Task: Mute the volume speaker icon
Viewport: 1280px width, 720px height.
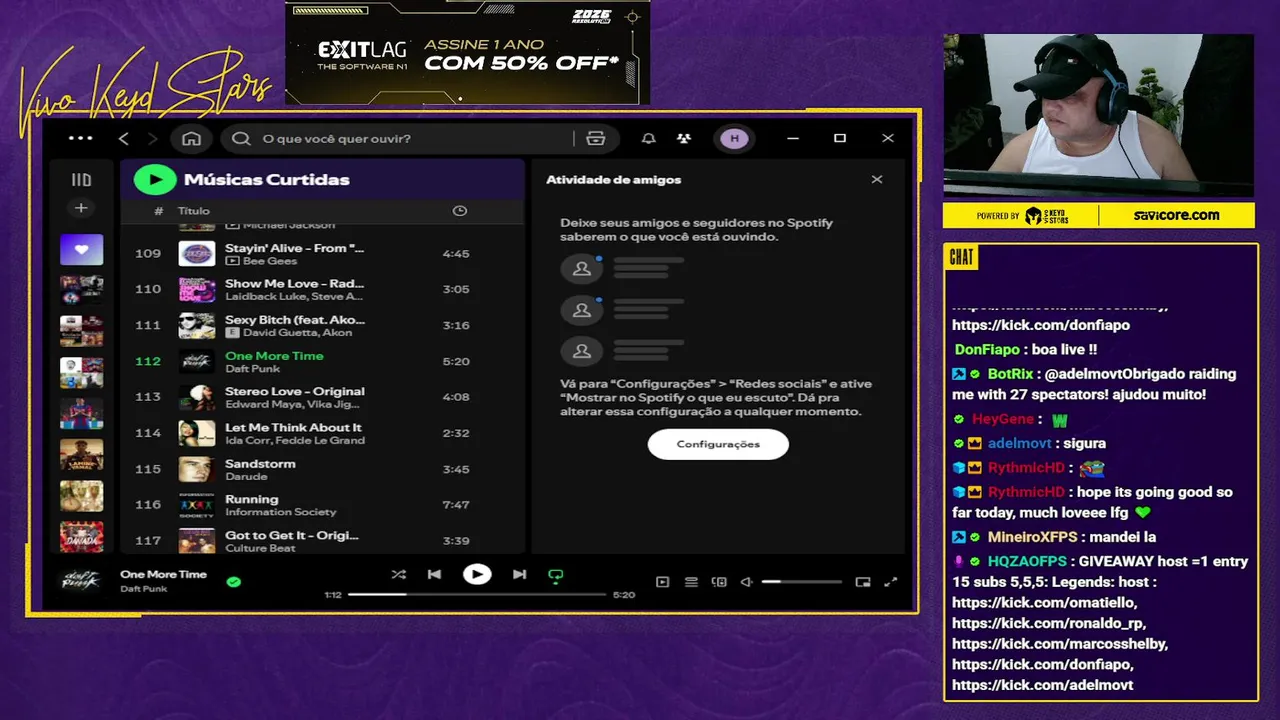Action: 746,582
